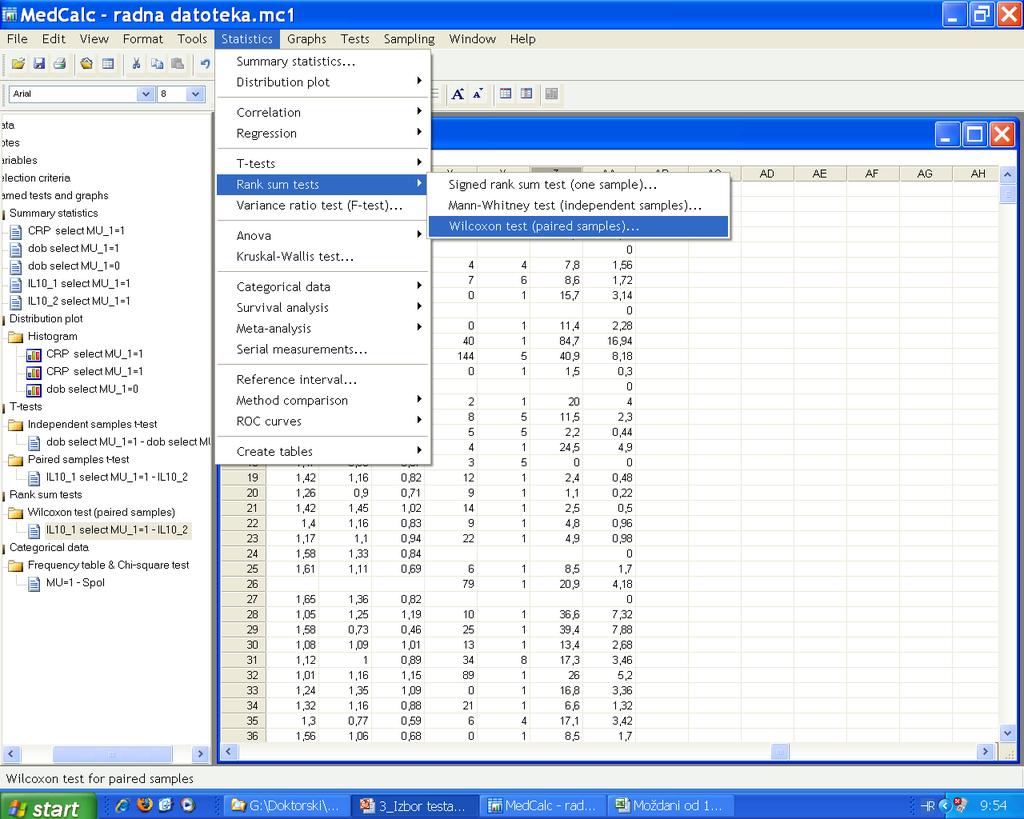
Task: Click the Save floppy disk icon
Action: click(39, 63)
